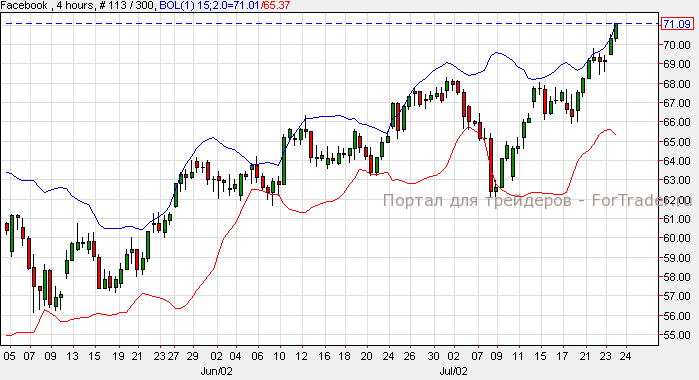
Task: Click the date label 05
Action: pyautogui.click(x=9, y=356)
